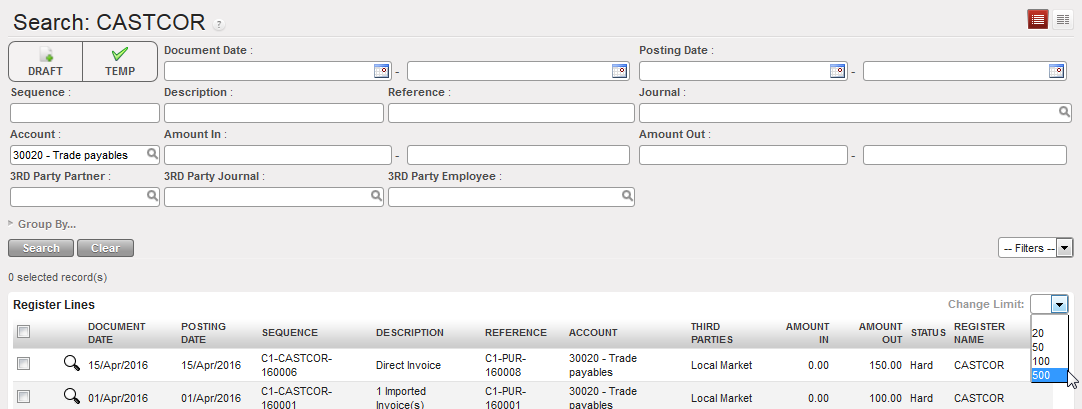Click the Change Limit dropdown arrow

[x=1059, y=304]
